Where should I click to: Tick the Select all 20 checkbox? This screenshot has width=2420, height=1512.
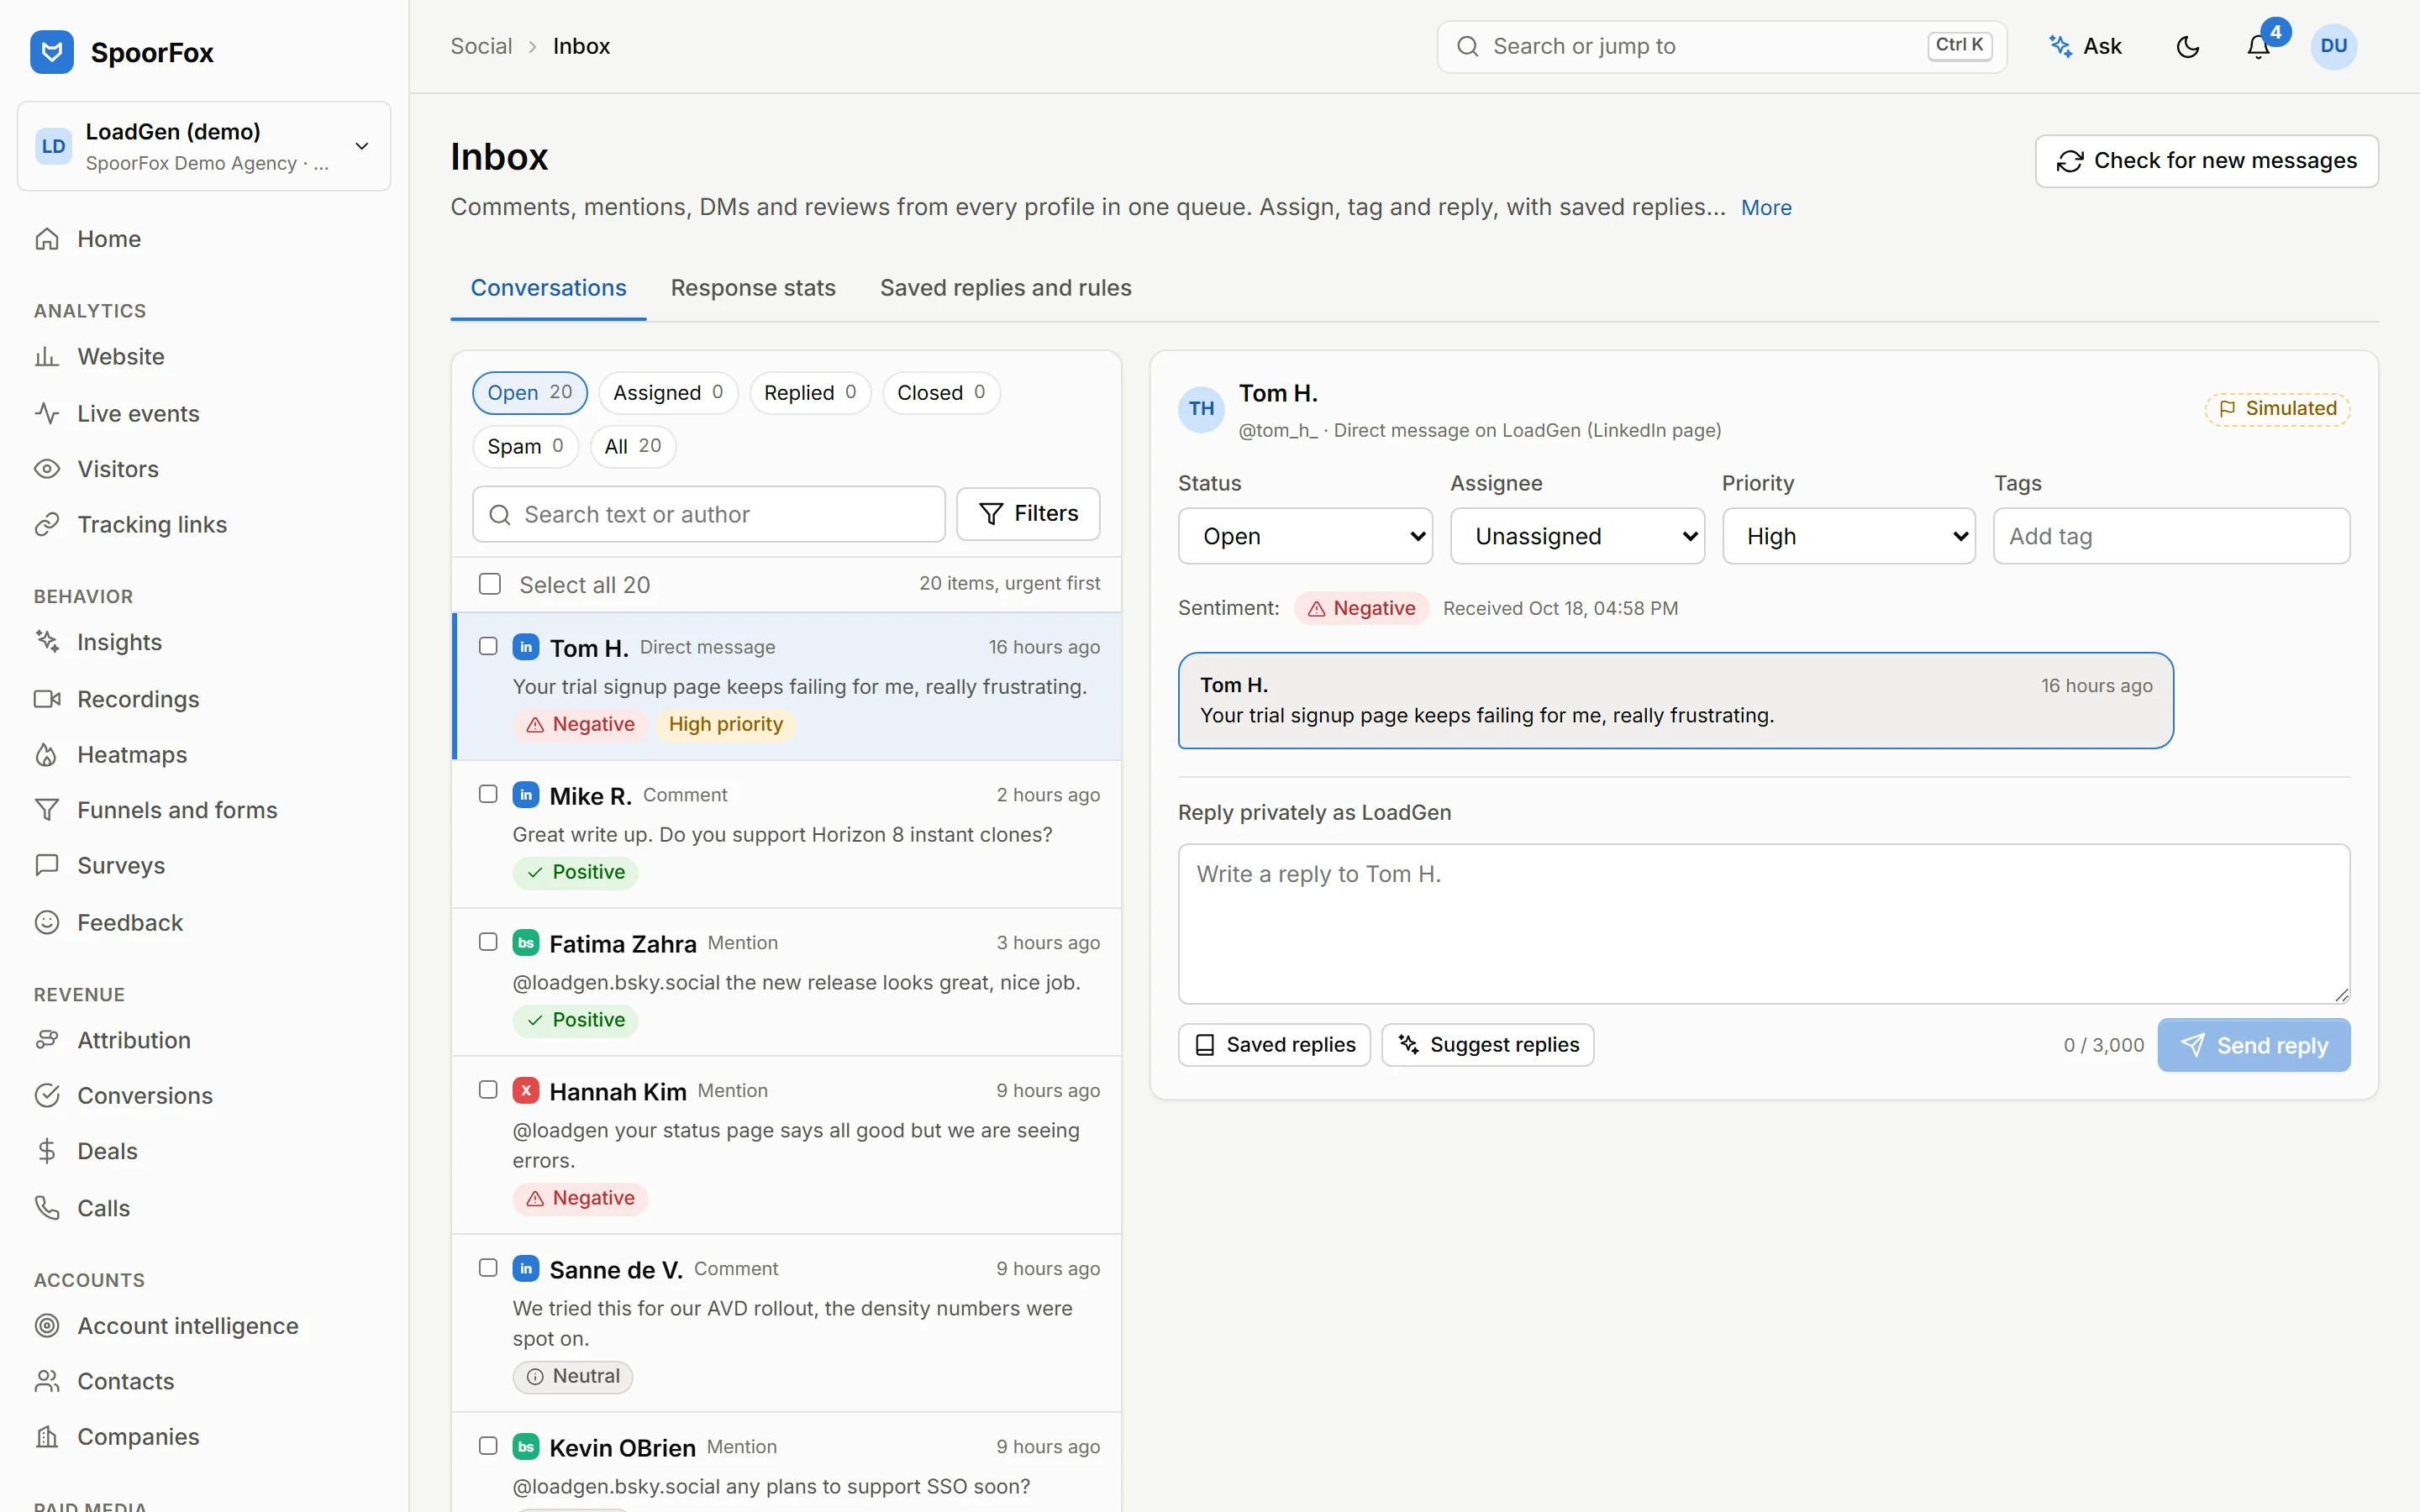click(490, 584)
